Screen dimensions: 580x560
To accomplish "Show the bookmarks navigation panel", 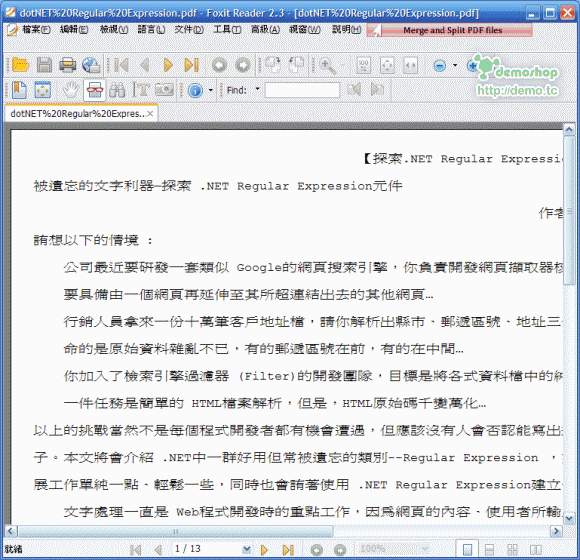I will point(19,90).
